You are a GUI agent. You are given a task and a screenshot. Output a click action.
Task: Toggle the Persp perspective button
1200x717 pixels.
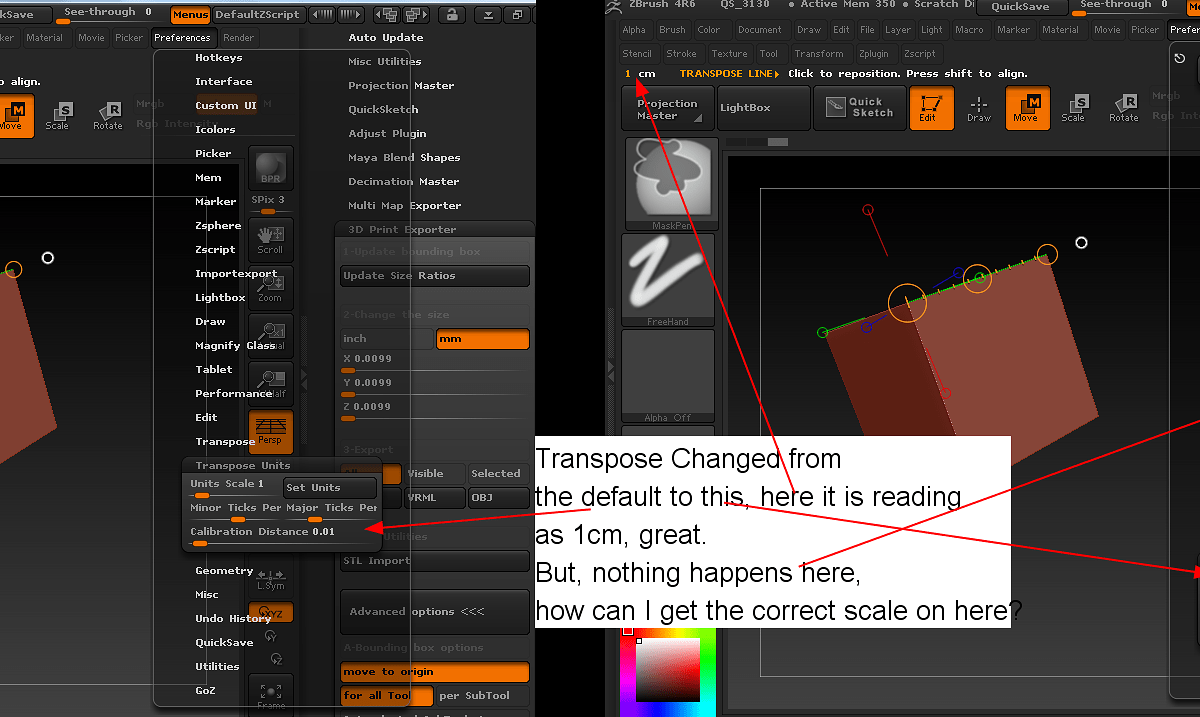[271, 431]
